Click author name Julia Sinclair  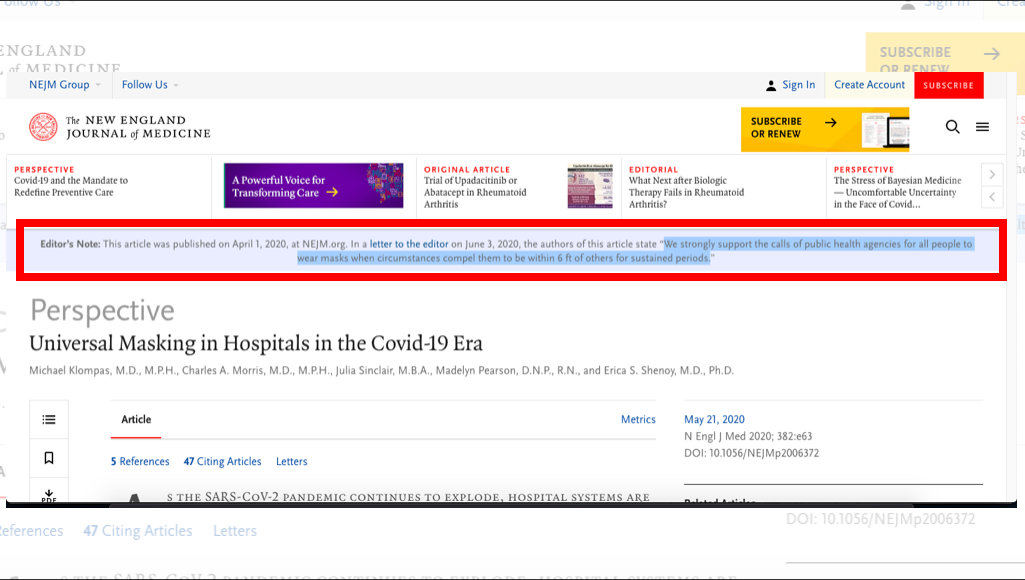coord(365,371)
